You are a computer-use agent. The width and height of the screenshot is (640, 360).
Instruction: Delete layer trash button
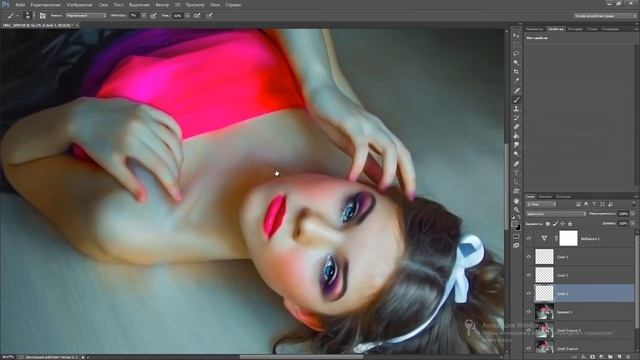[628, 357]
